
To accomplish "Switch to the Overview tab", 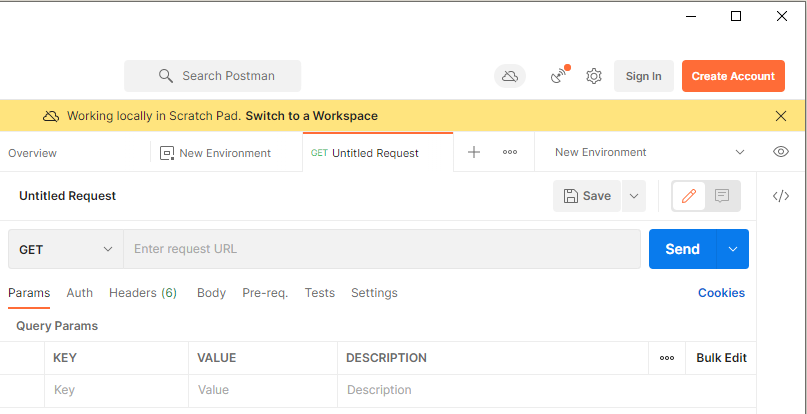I will pos(32,153).
